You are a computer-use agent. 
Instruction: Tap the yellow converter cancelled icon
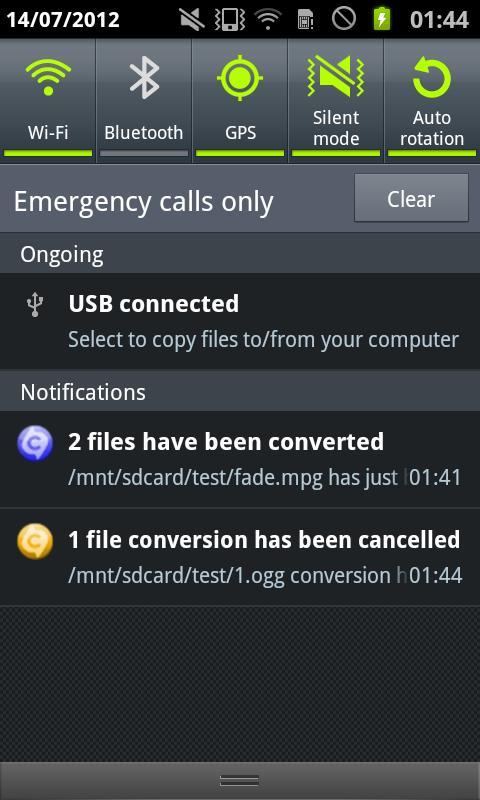point(35,541)
